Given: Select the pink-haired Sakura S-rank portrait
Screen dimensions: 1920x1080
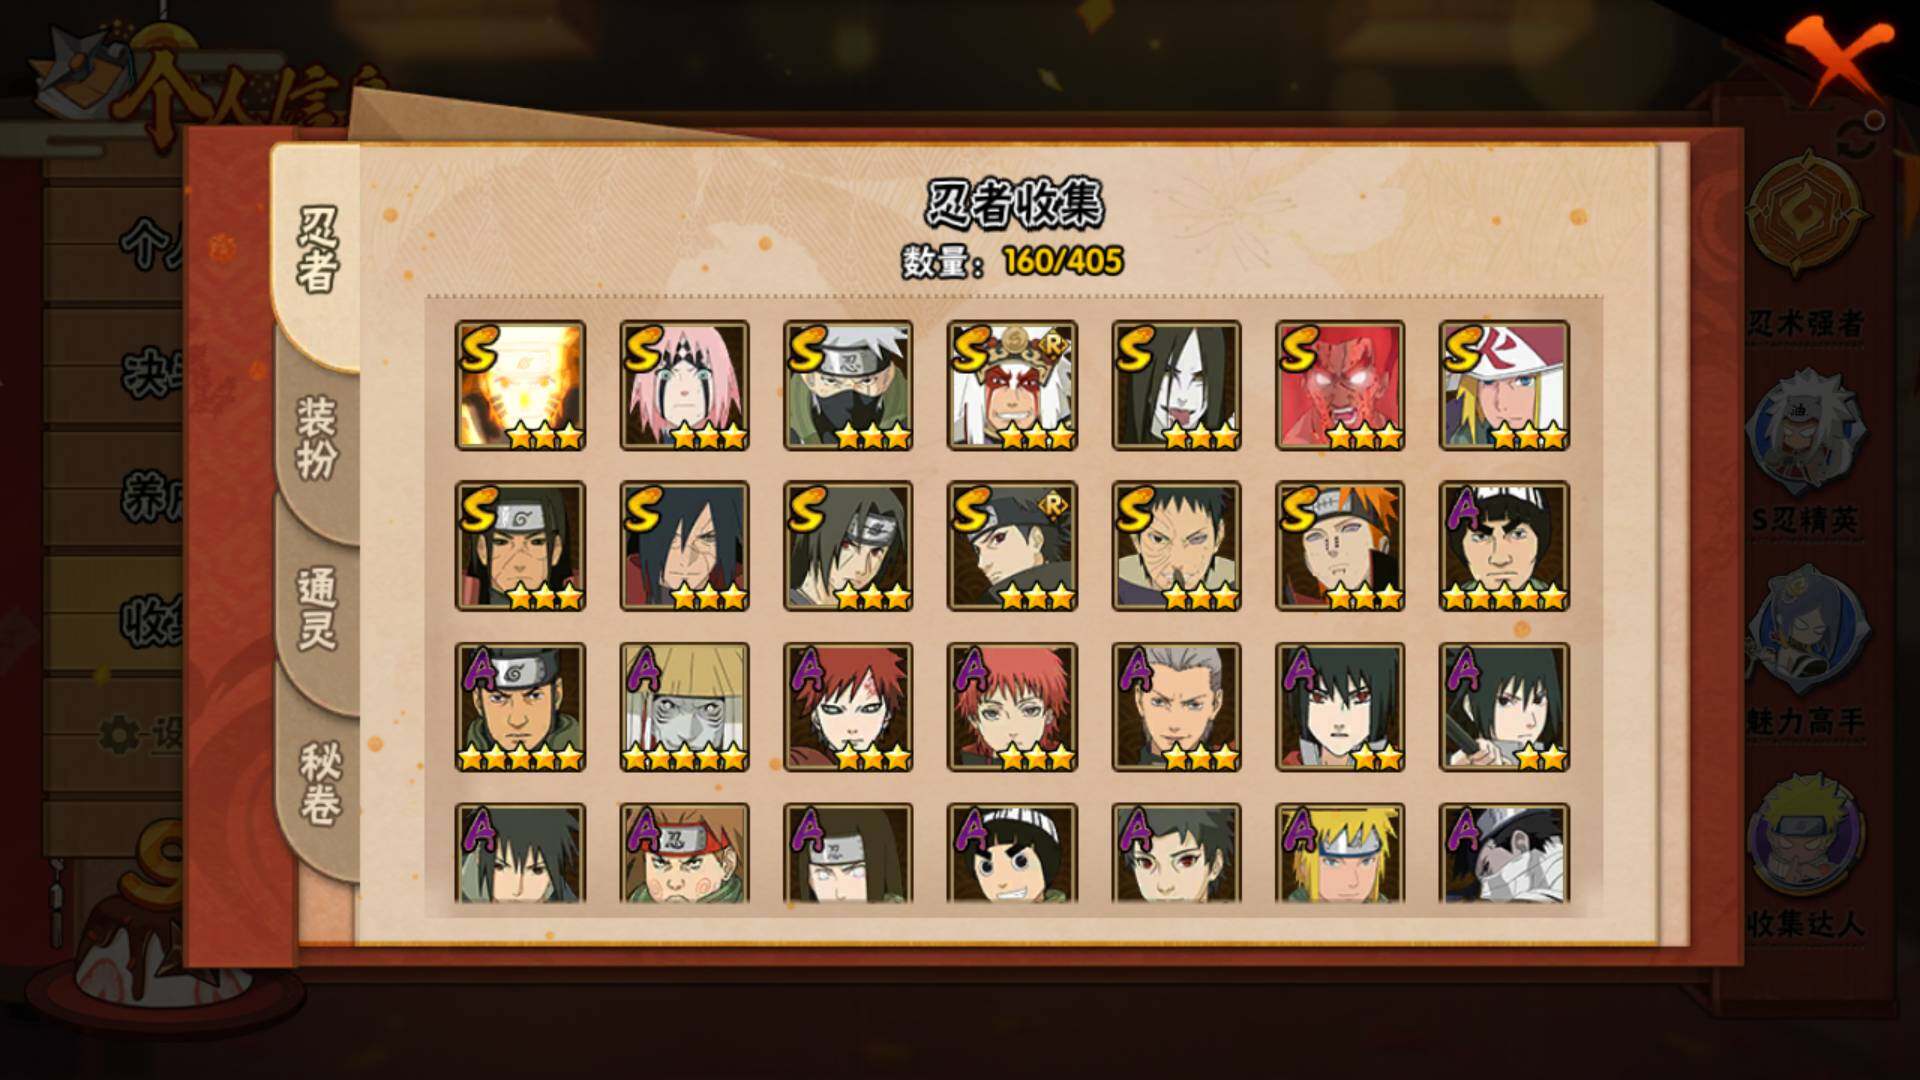Looking at the screenshot, I should coord(684,385).
